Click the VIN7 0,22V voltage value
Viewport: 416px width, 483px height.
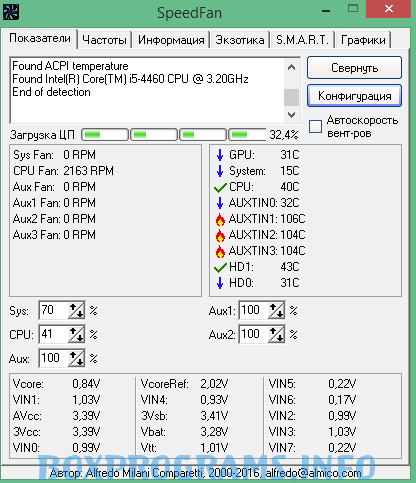[x=342, y=448]
